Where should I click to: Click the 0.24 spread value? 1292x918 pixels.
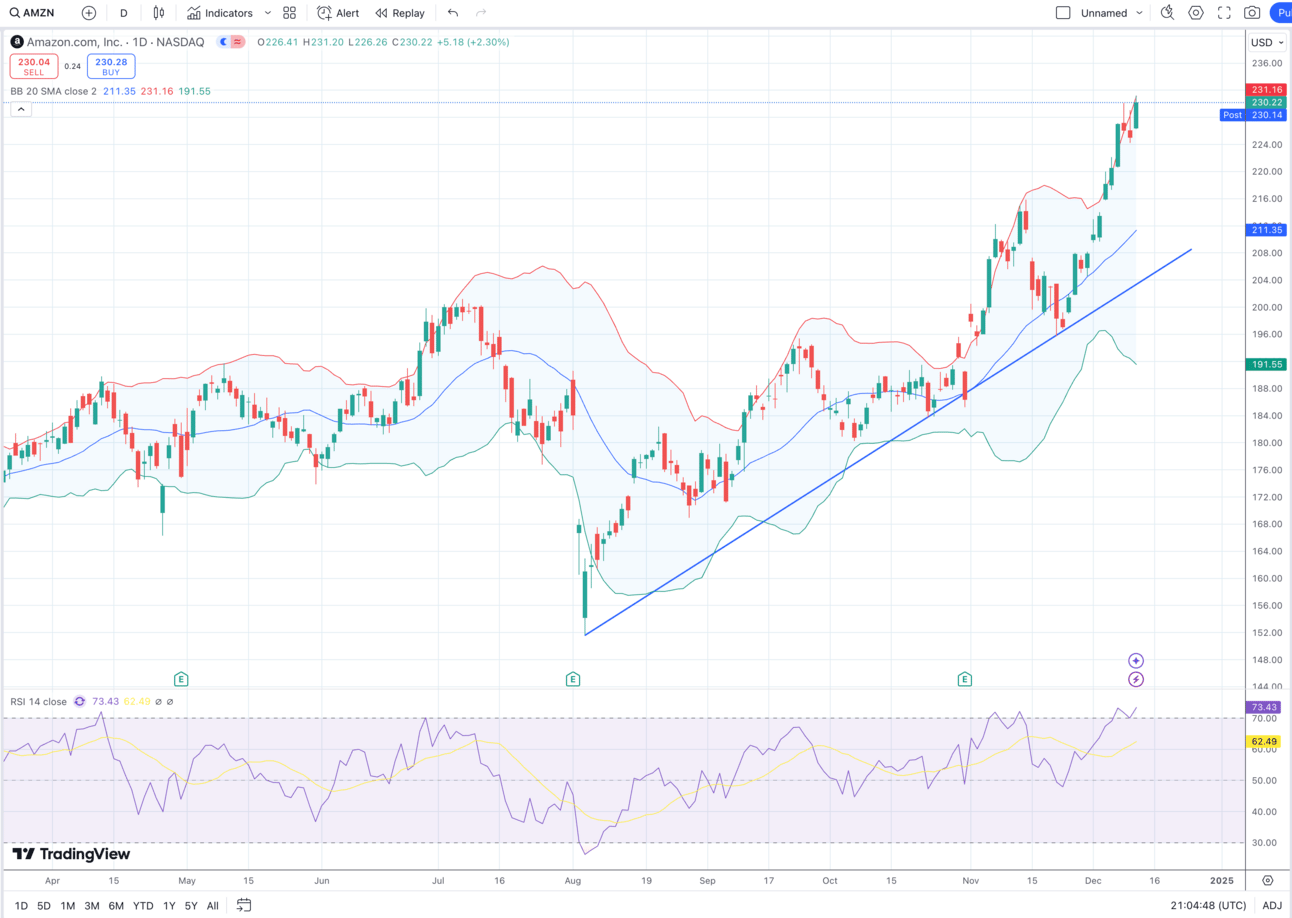coord(72,66)
